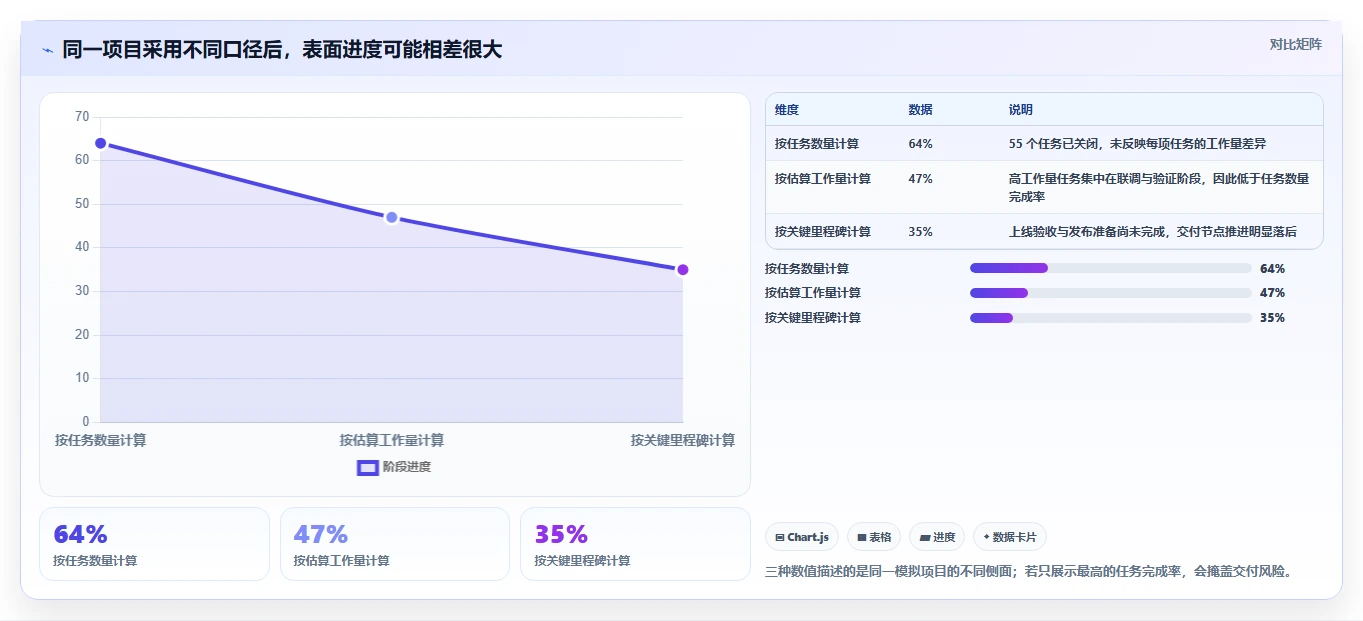Click progress list label 按估算工作量计算

point(813,293)
